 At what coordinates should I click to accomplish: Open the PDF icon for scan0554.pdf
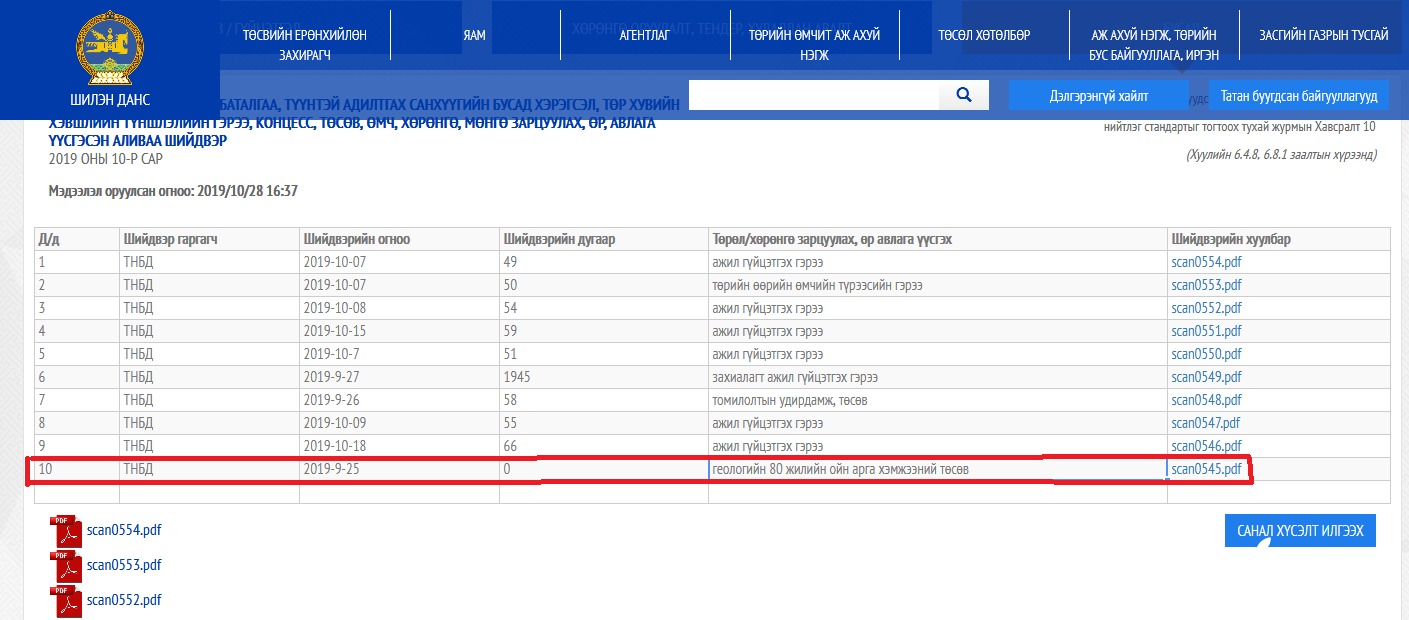[66, 531]
